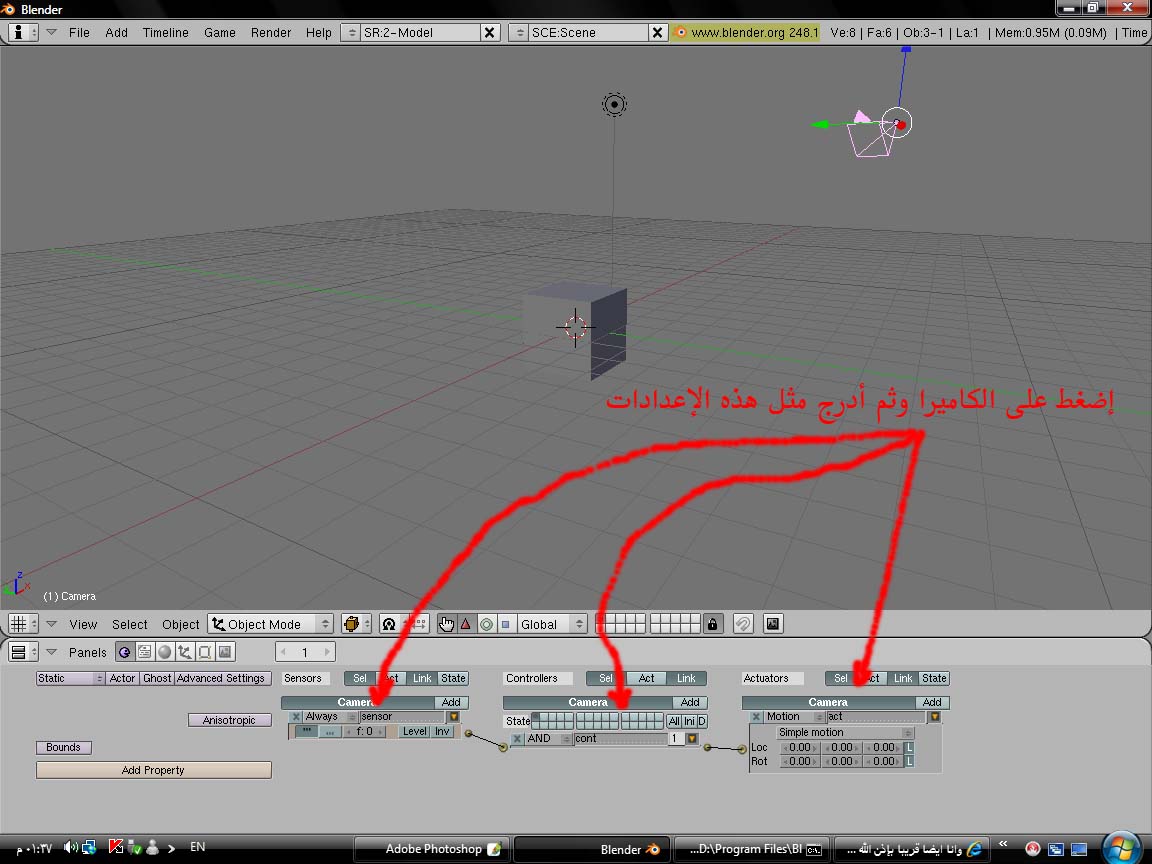Open the Static physics type dropdown

71,678
